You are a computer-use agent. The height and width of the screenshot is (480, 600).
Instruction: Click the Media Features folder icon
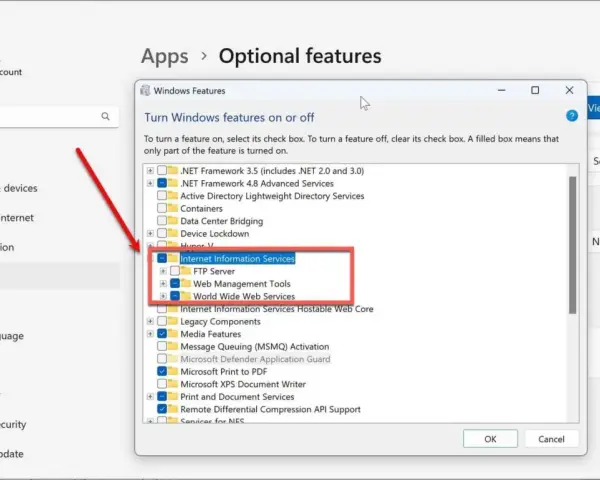[173, 334]
